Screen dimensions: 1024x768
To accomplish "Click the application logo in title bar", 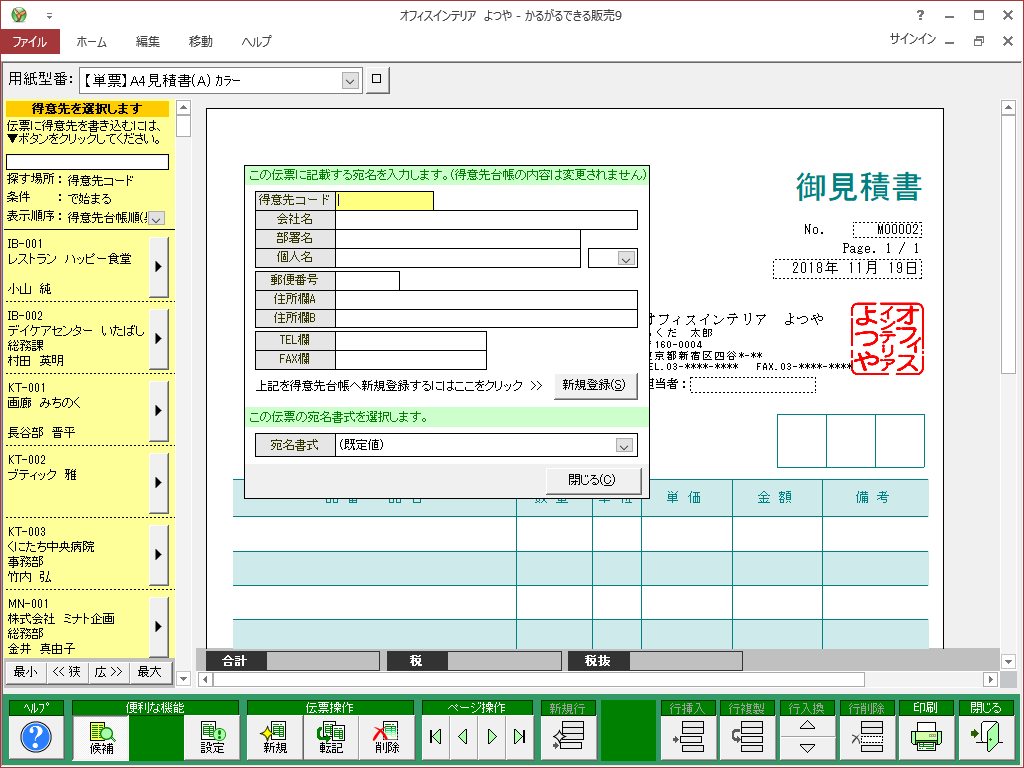I will (x=19, y=14).
